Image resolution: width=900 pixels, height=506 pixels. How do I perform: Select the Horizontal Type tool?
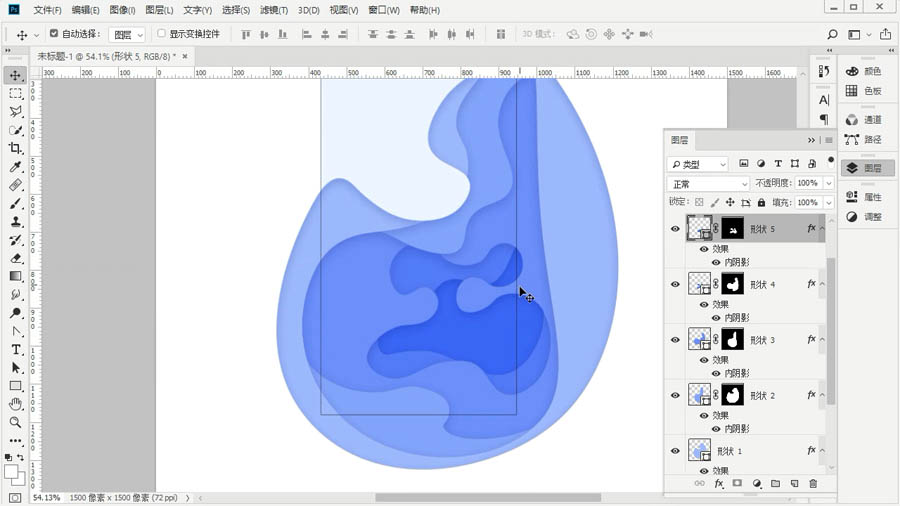[x=16, y=349]
